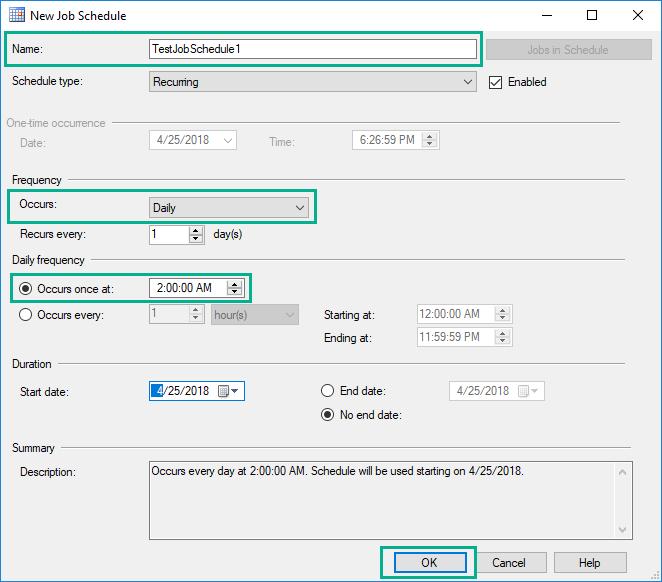662x582 pixels.
Task: Toggle the Enabled checkbox
Action: [495, 82]
